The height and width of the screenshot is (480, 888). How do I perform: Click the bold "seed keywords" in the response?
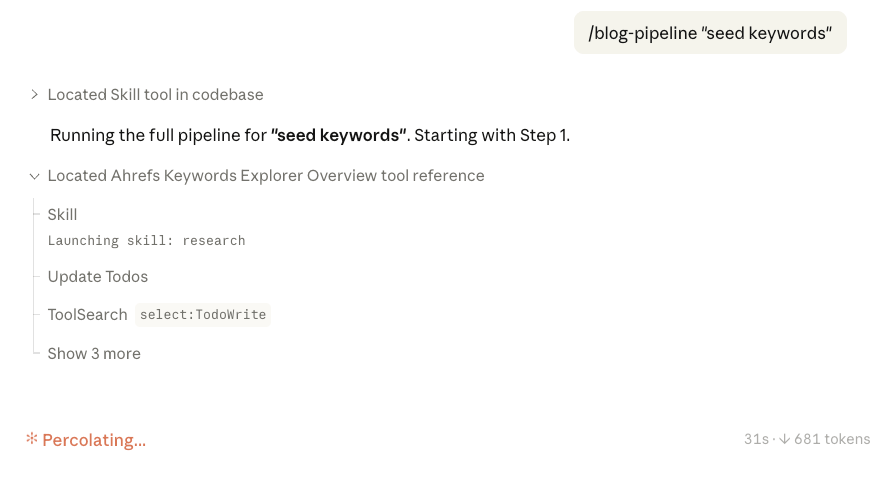pyautogui.click(x=339, y=136)
